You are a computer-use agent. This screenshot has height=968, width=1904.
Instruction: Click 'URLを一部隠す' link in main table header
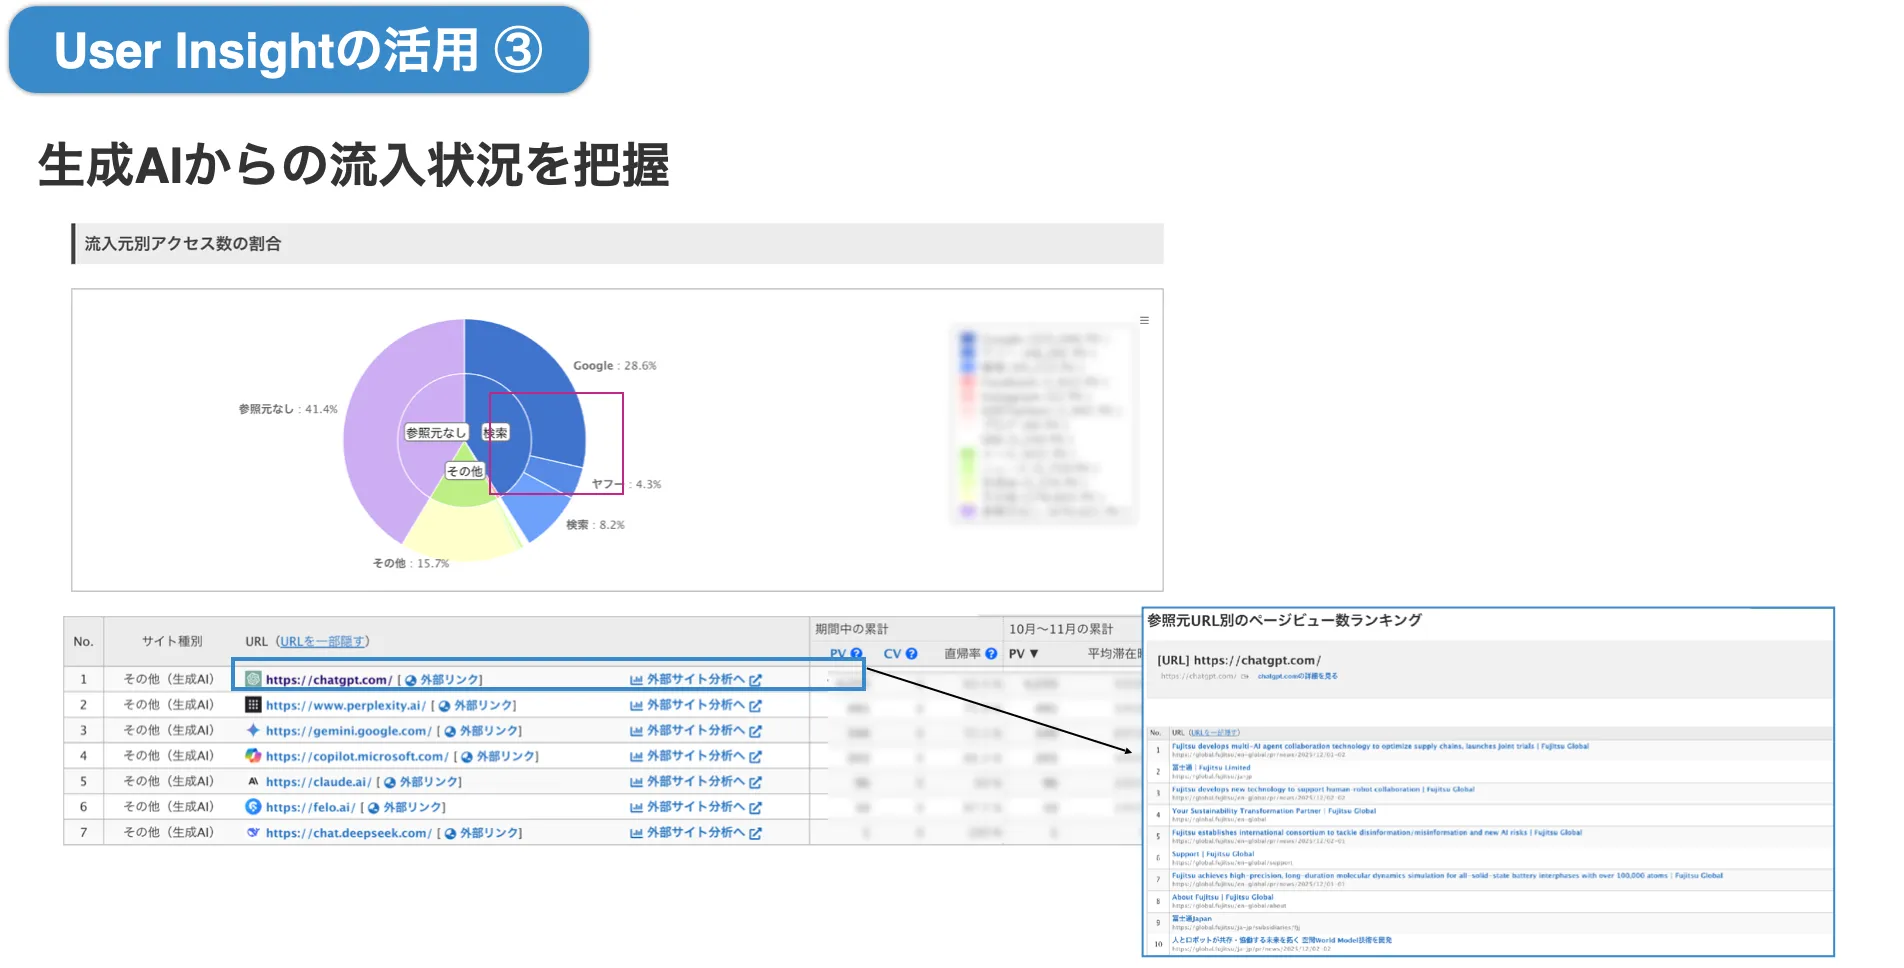pos(322,642)
